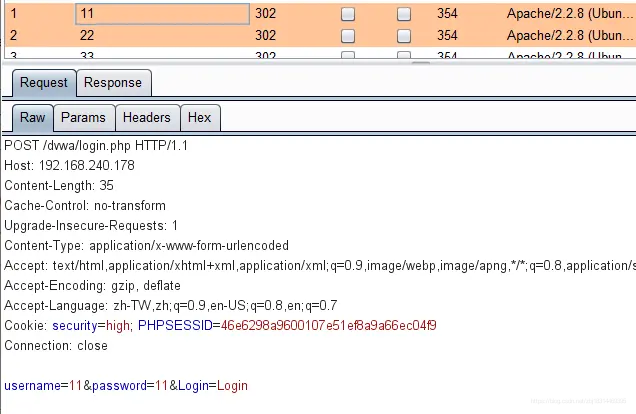Click the Content-Type header line
Image resolution: width=636 pixels, height=414 pixels.
coord(146,245)
